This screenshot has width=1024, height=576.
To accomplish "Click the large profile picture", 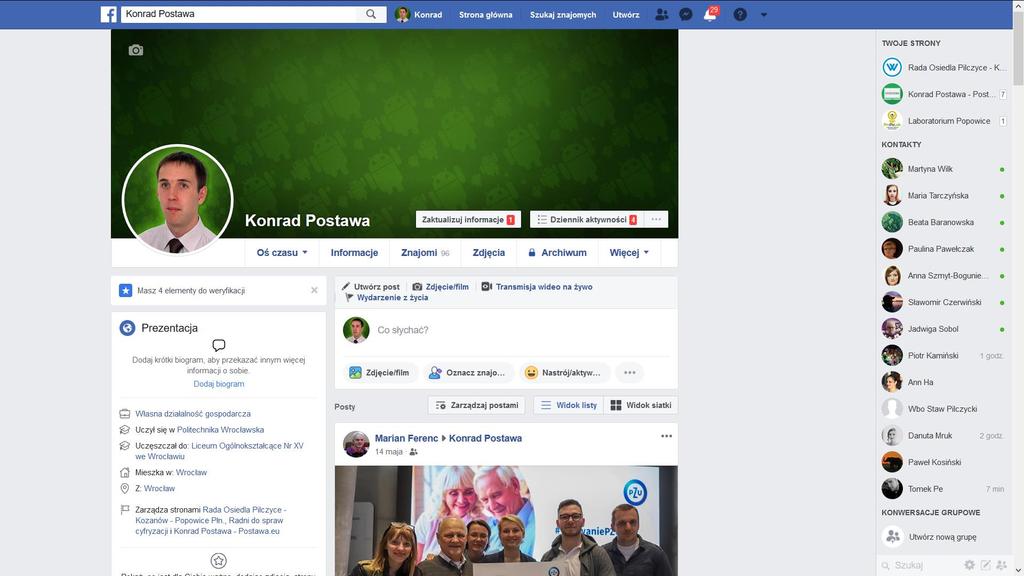I will click(178, 199).
